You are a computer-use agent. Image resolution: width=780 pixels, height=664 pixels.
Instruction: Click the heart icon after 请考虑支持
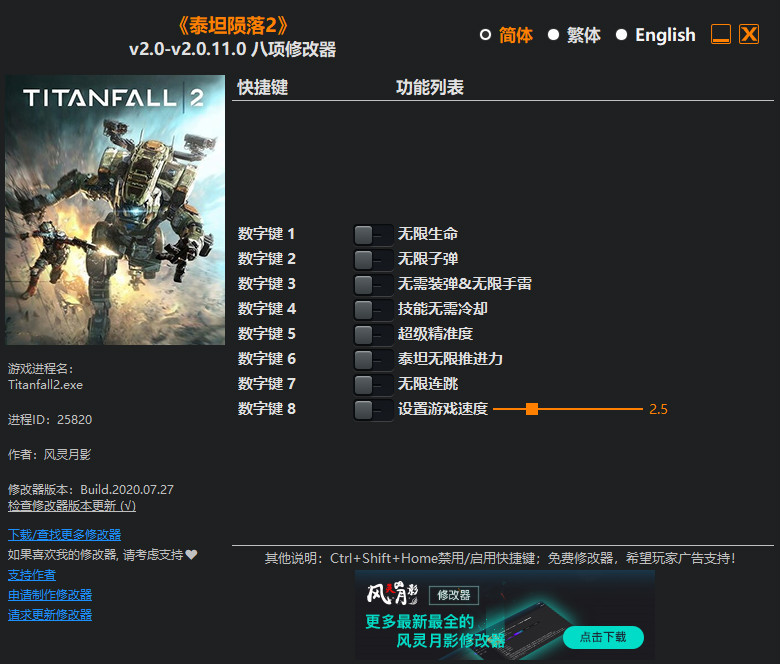192,554
